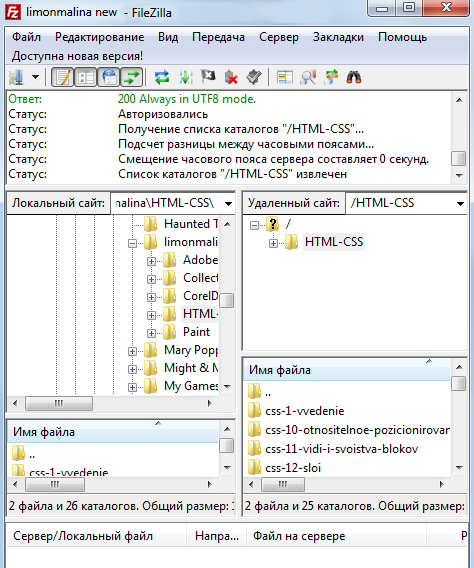Screen dimensions: 474x568
Task: Expand the Might & M folder
Action: tap(133, 369)
